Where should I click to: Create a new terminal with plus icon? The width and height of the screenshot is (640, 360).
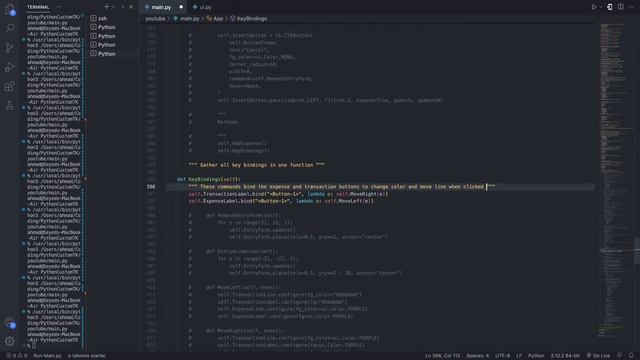click(106, 7)
